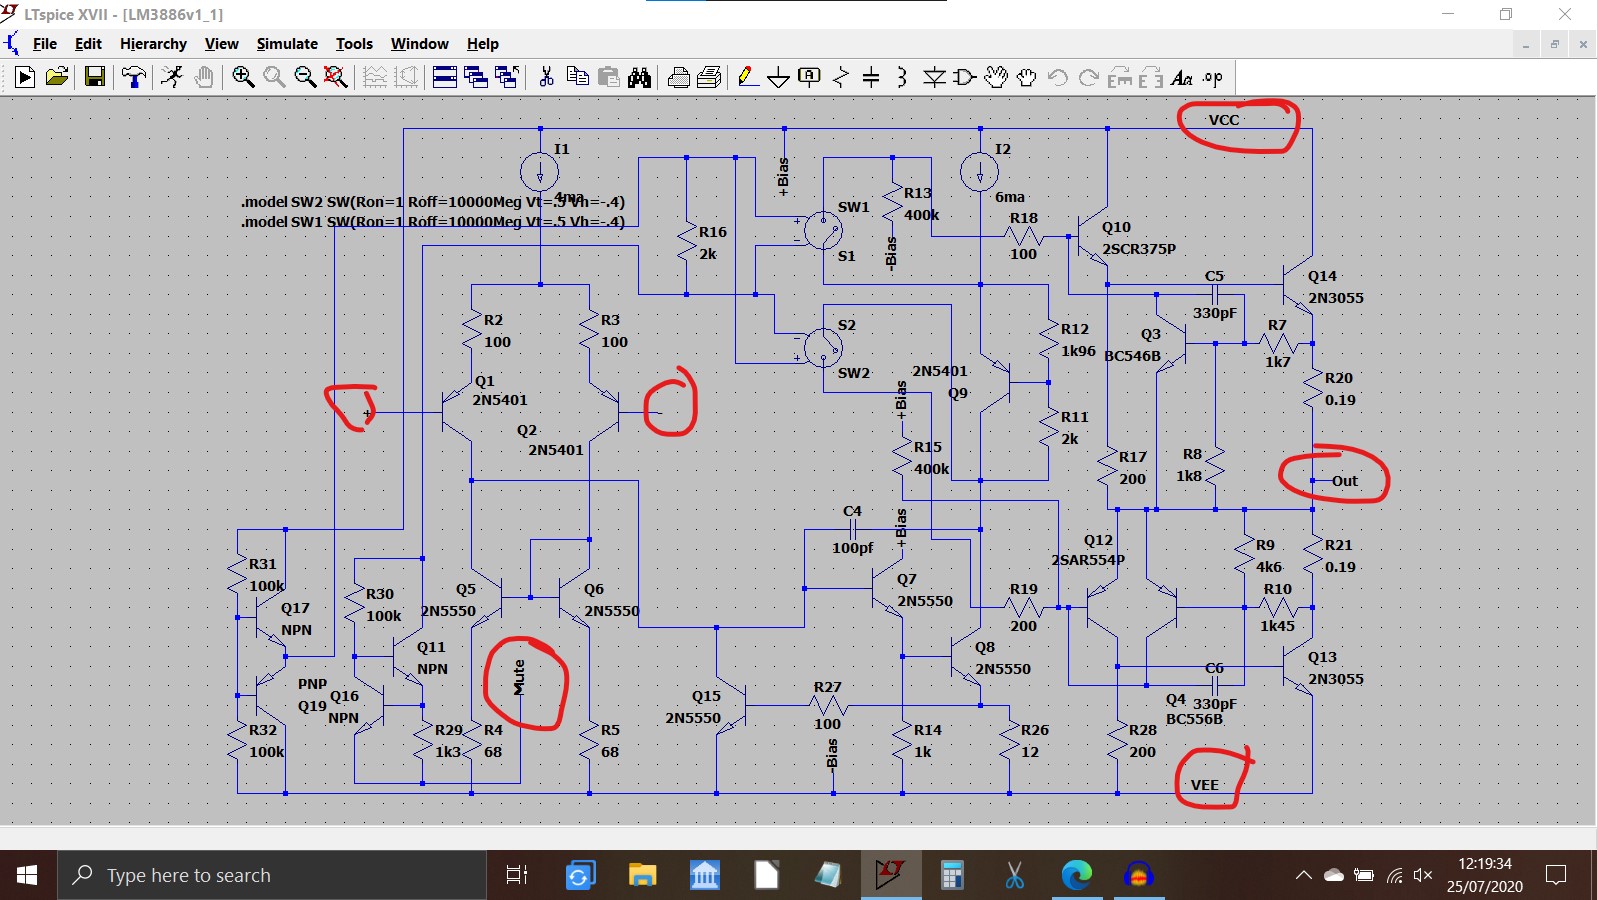The image size is (1597, 900).
Task: Select the Copy tool icon
Action: (x=577, y=77)
